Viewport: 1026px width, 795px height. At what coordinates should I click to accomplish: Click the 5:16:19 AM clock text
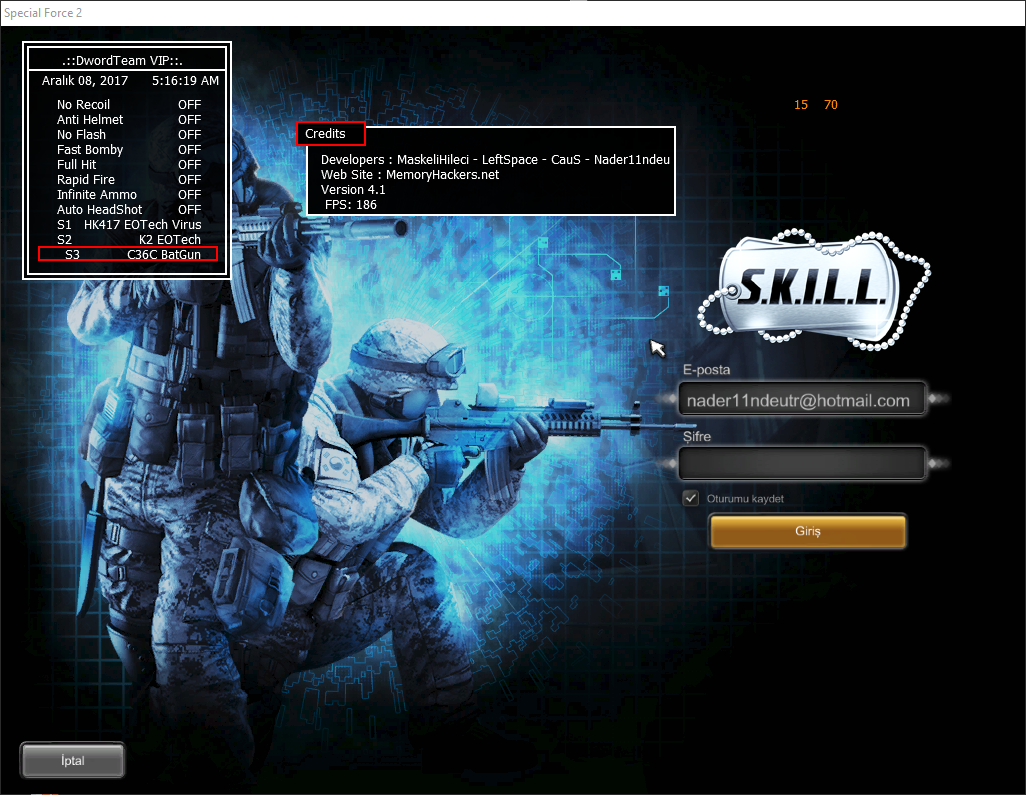(185, 80)
